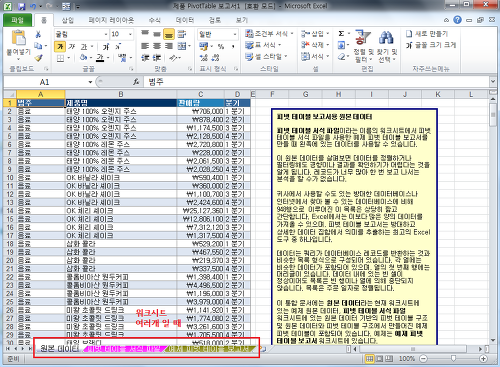Screen dimensions: 500x367
Task: Open the borders dropdown arrow
Action: coord(69,58)
